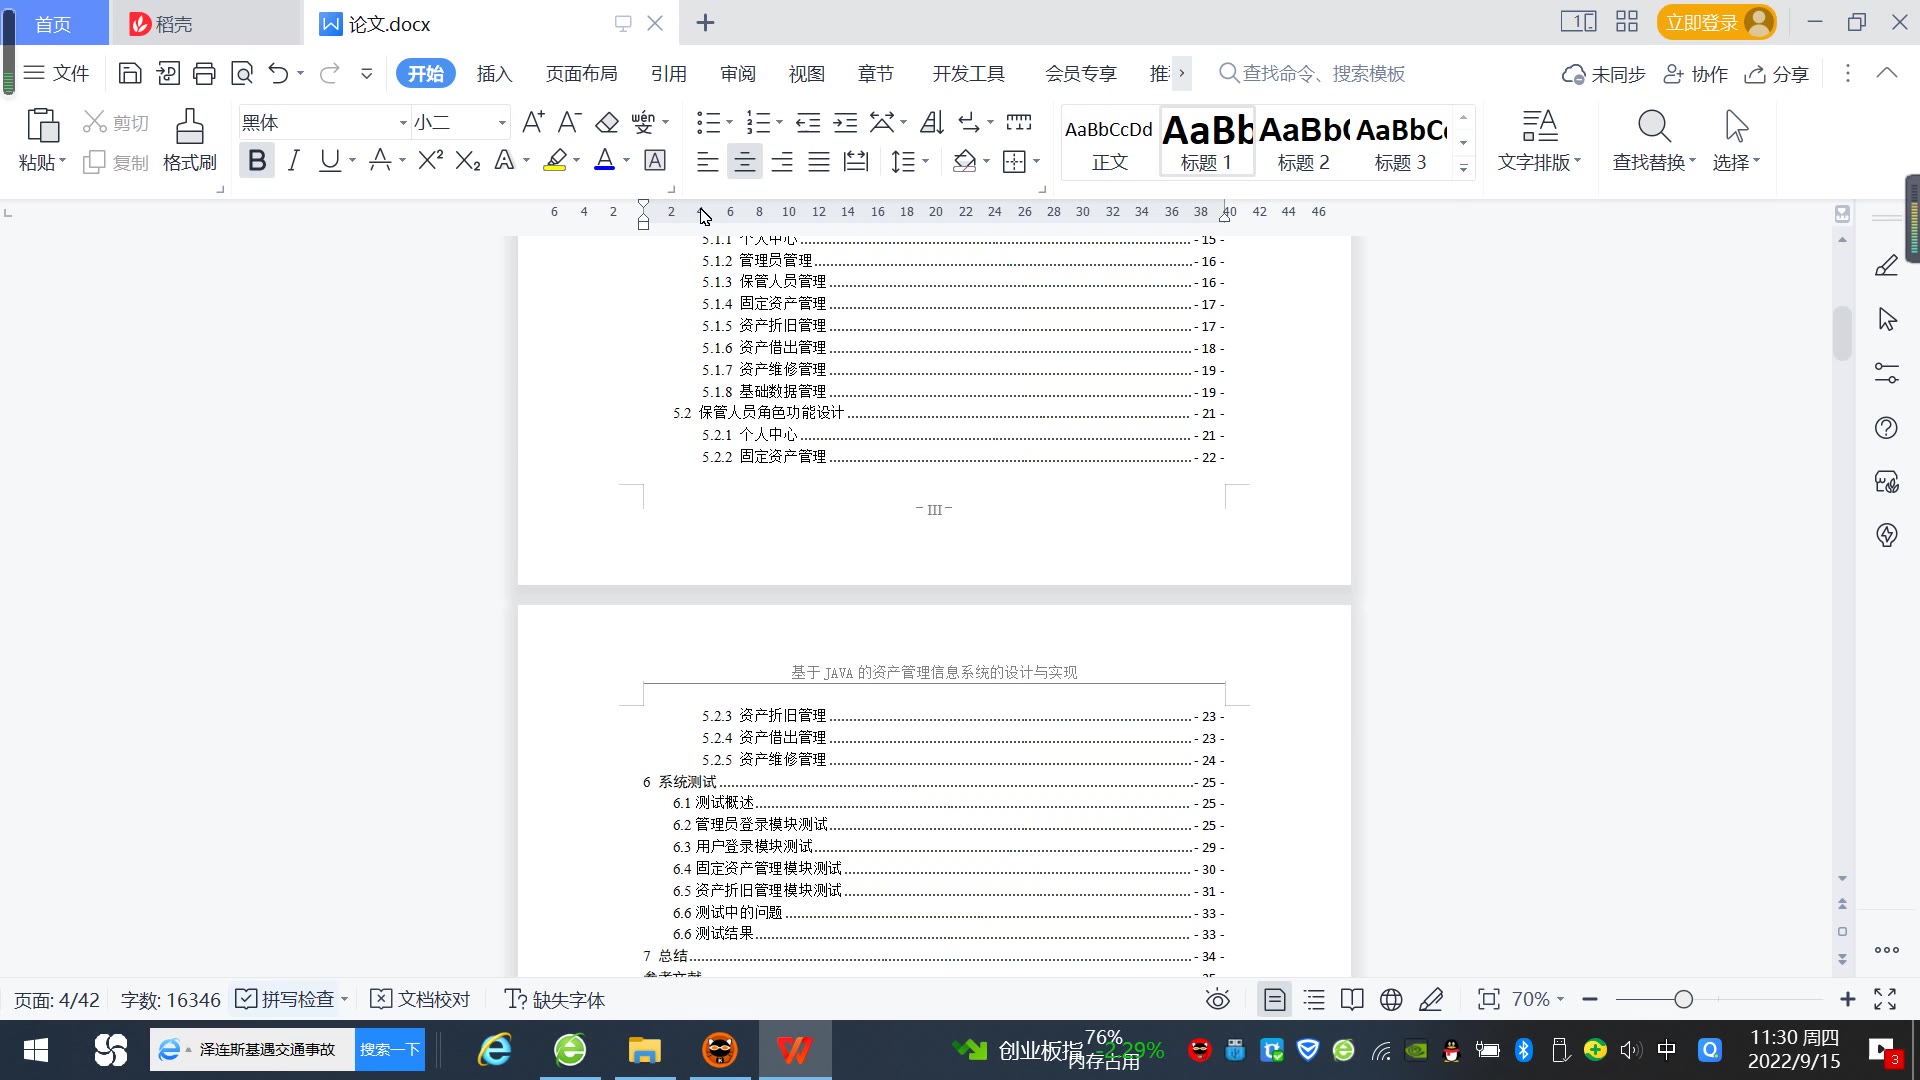Viewport: 1920px width, 1080px height.
Task: Decrease paragraph indent
Action: point(808,122)
